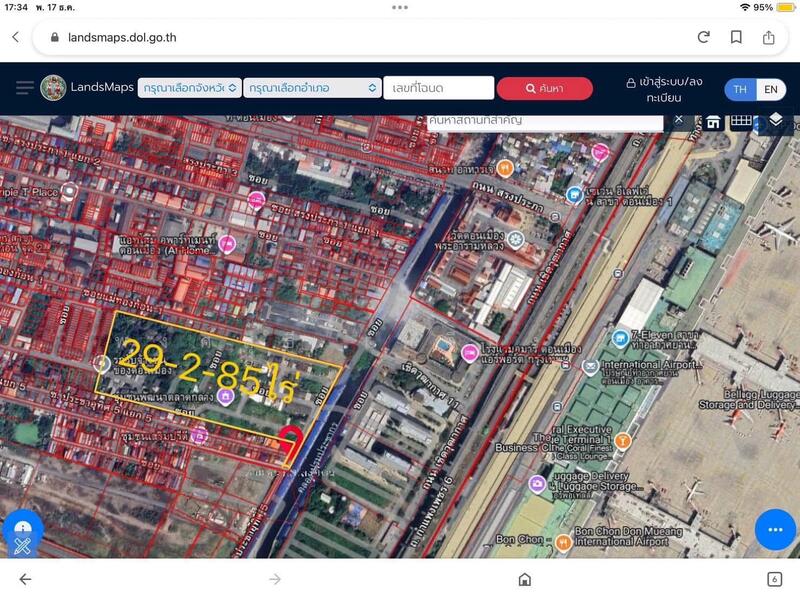Click the LandsMaps emblem logo

[53, 88]
